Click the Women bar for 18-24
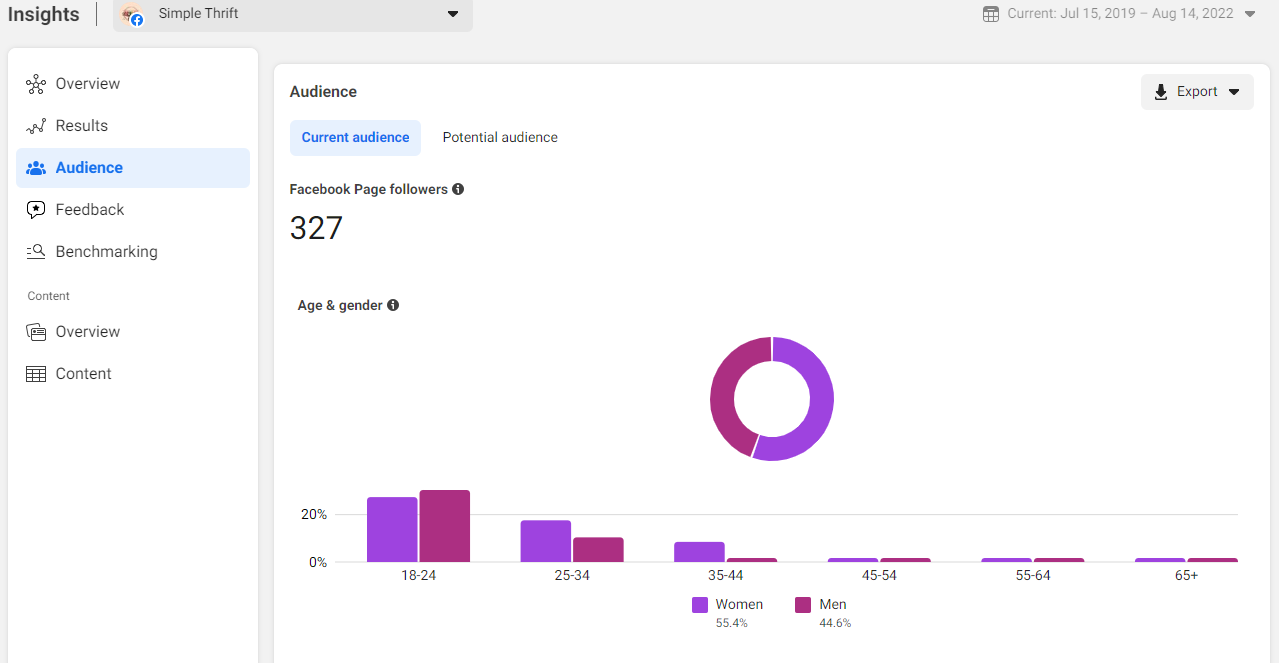Screen dimensions: 1279x663 click(392, 529)
